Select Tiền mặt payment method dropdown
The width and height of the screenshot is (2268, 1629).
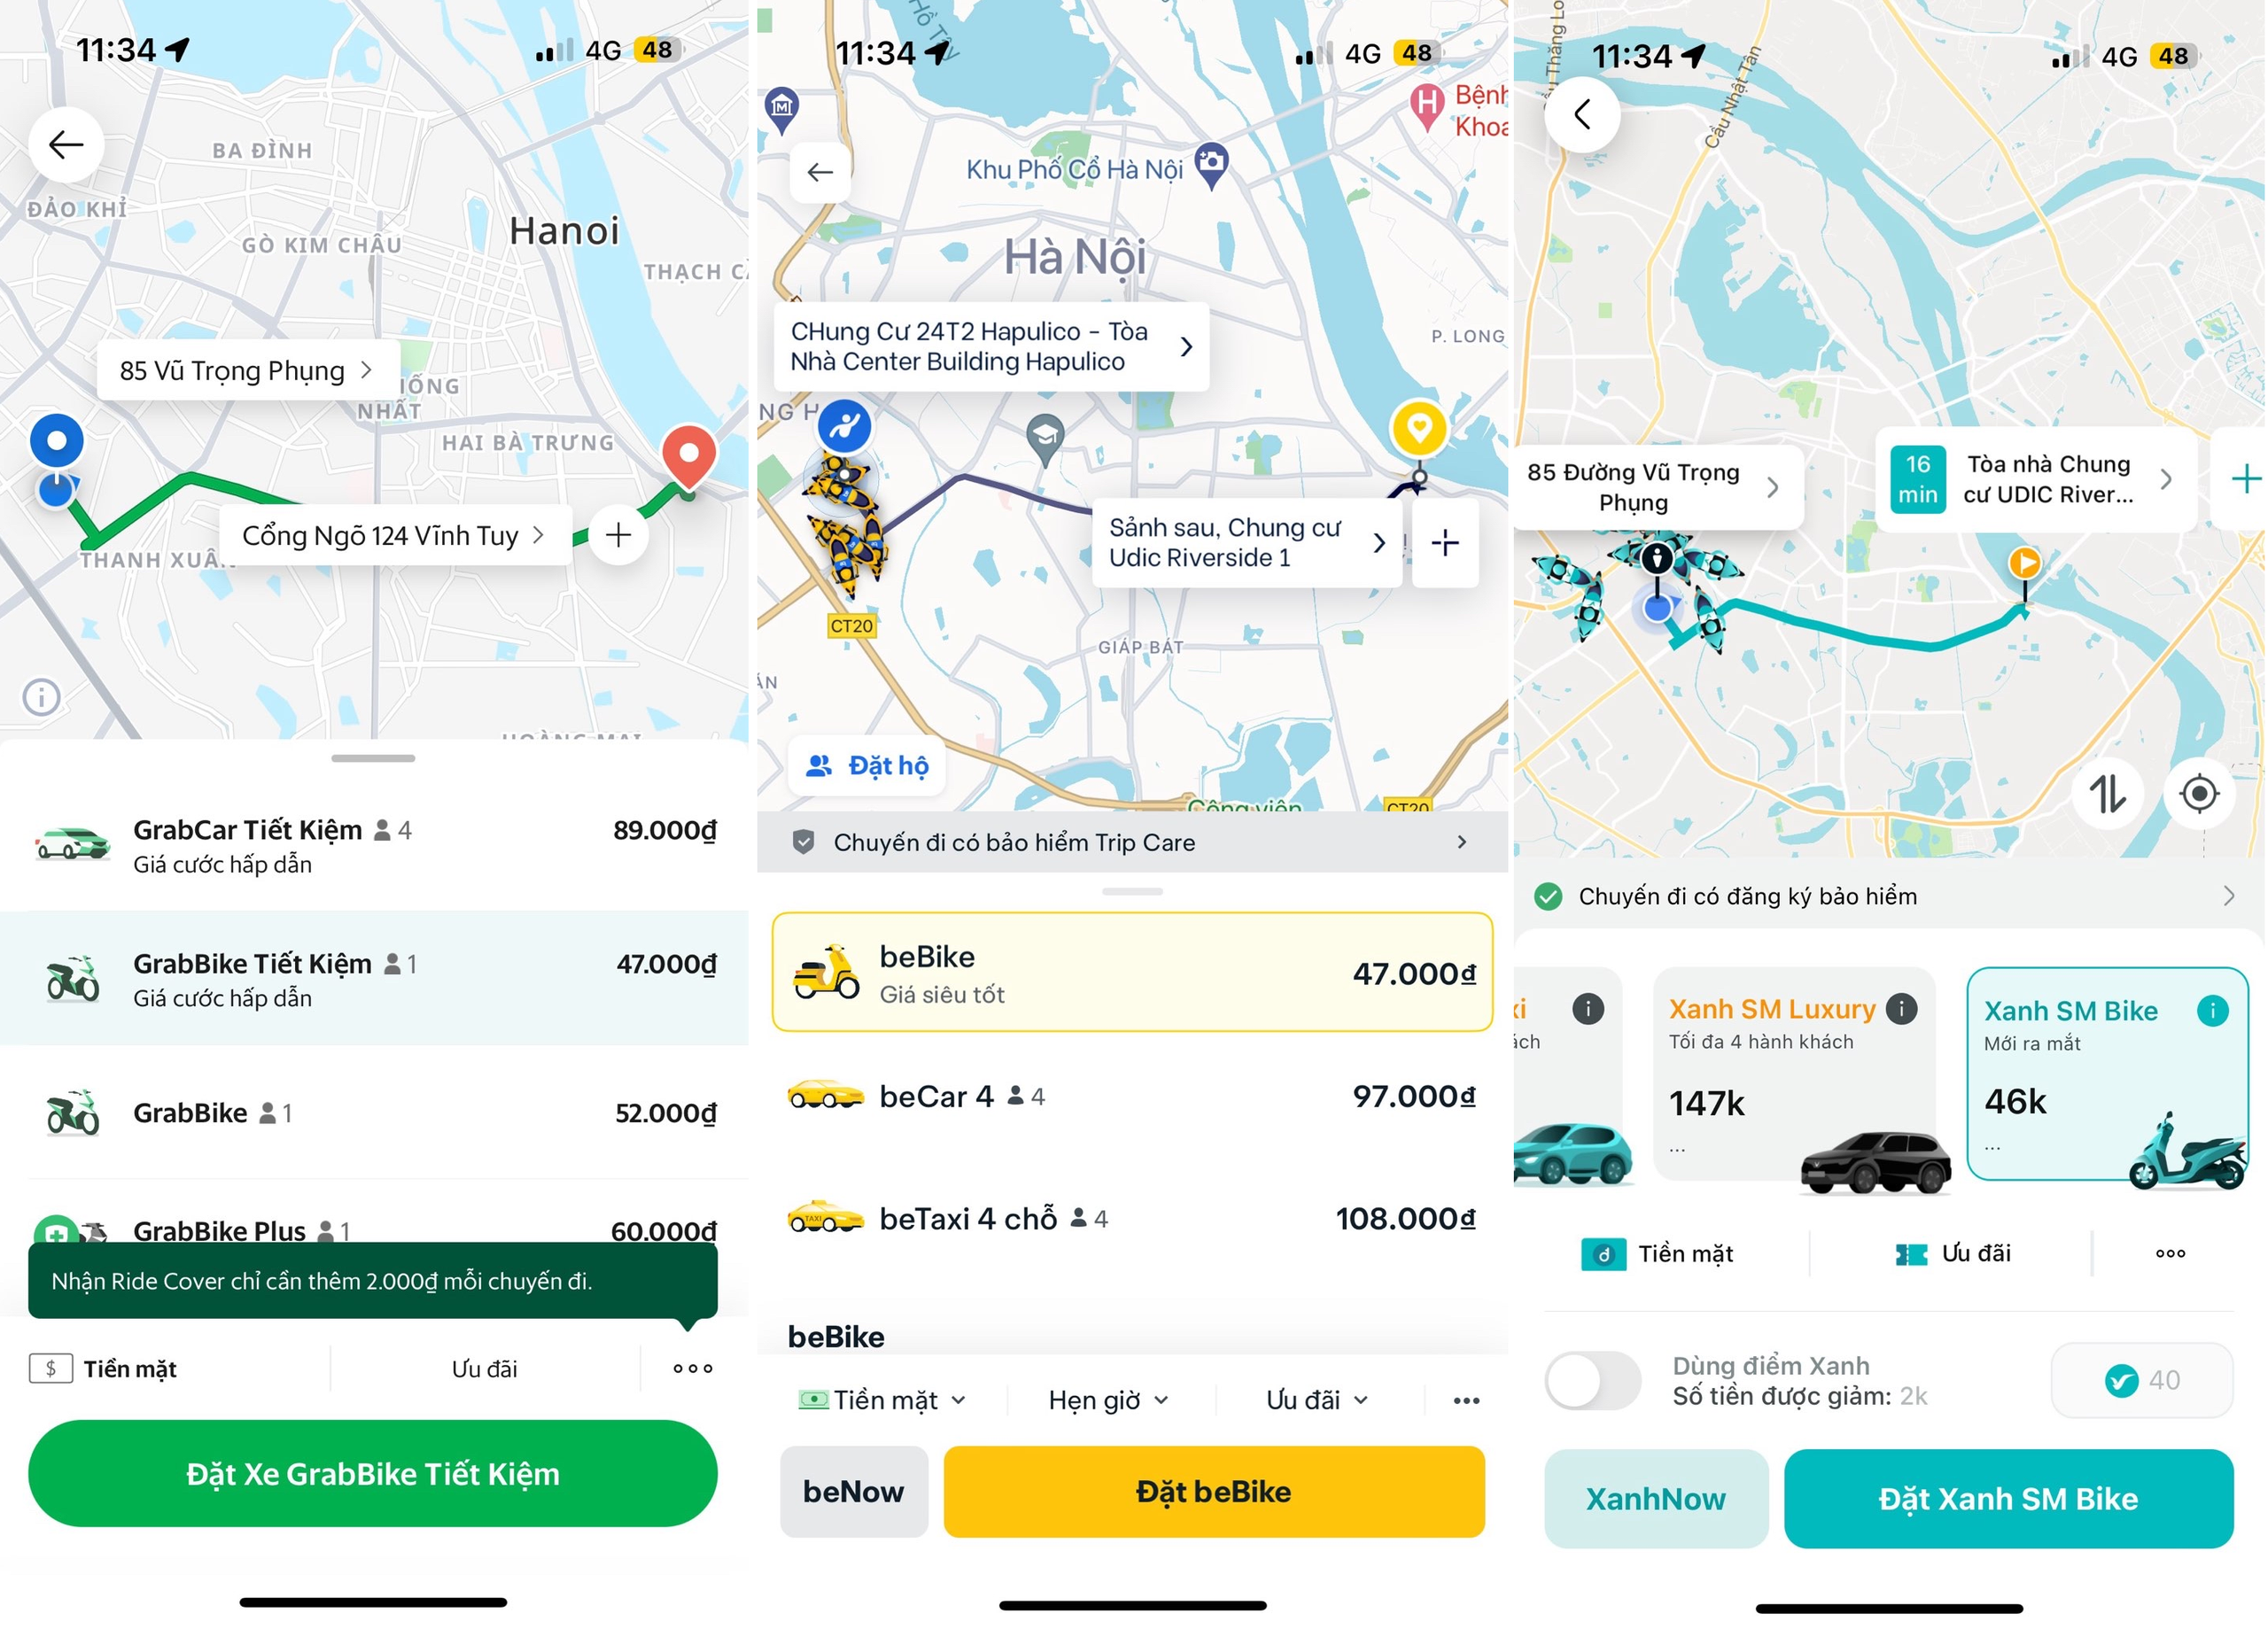[x=881, y=1400]
